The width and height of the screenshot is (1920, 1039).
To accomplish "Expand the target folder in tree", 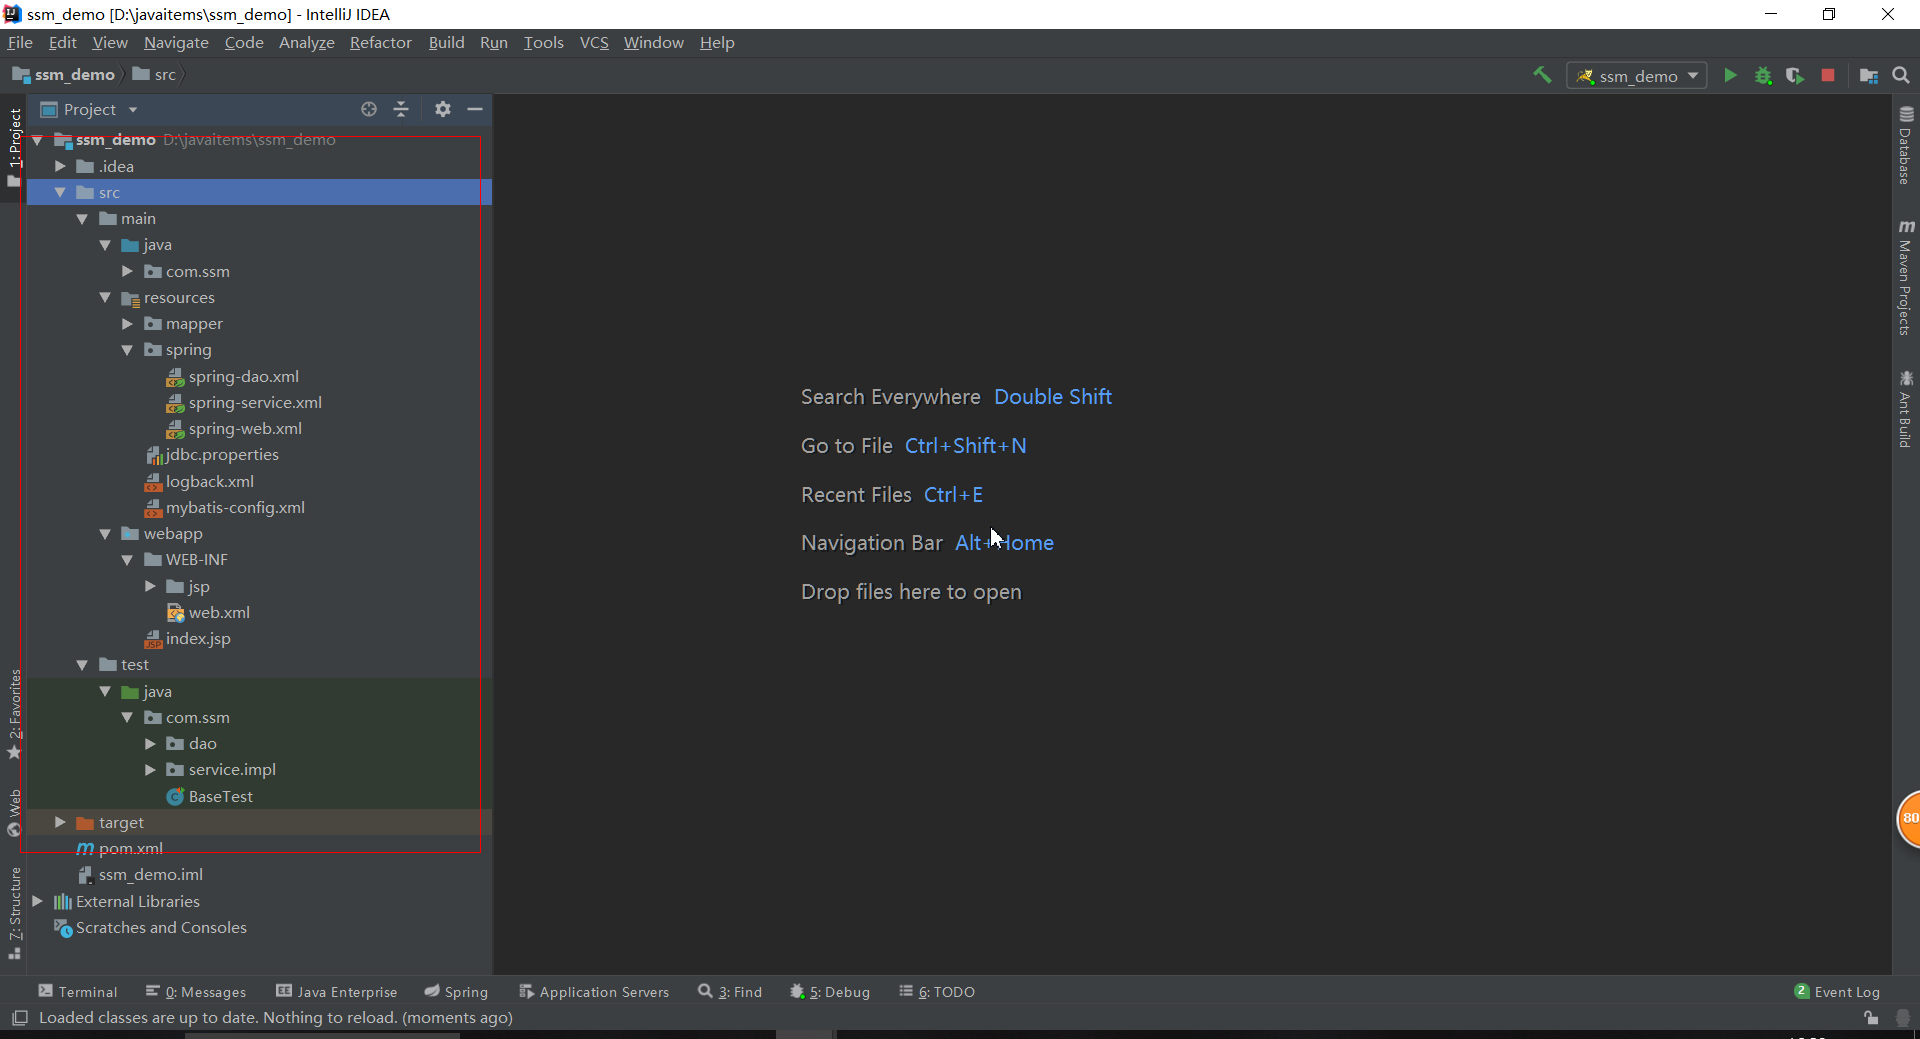I will [x=60, y=822].
